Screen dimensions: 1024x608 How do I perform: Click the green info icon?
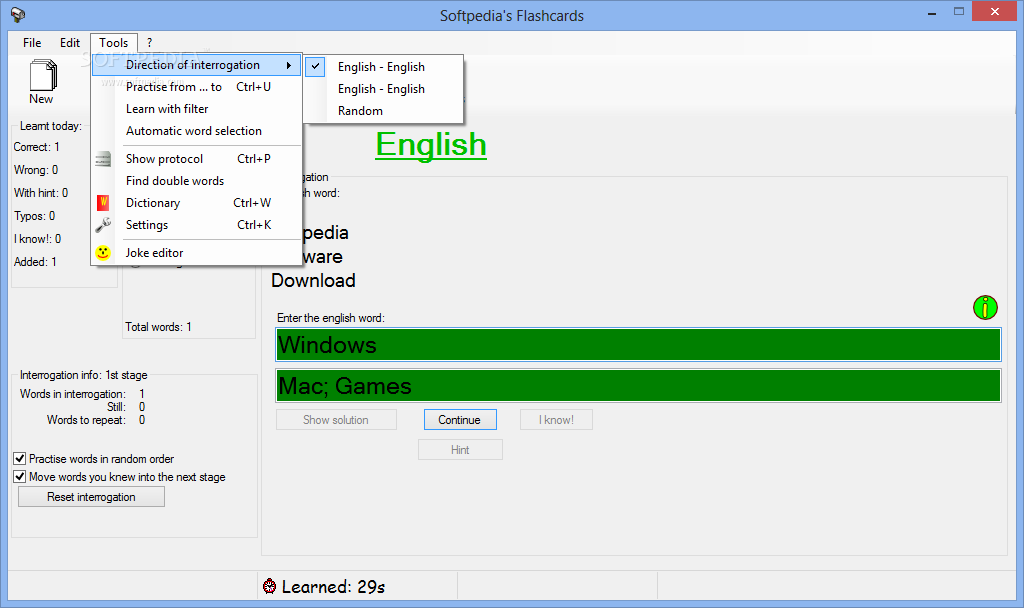985,307
